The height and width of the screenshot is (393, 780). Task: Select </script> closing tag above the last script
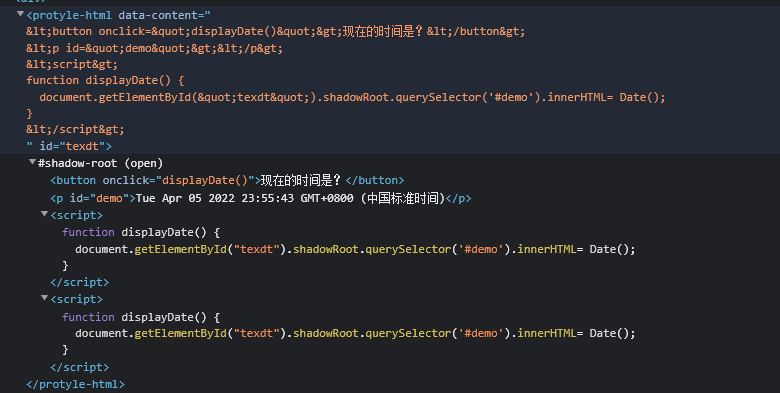80,282
